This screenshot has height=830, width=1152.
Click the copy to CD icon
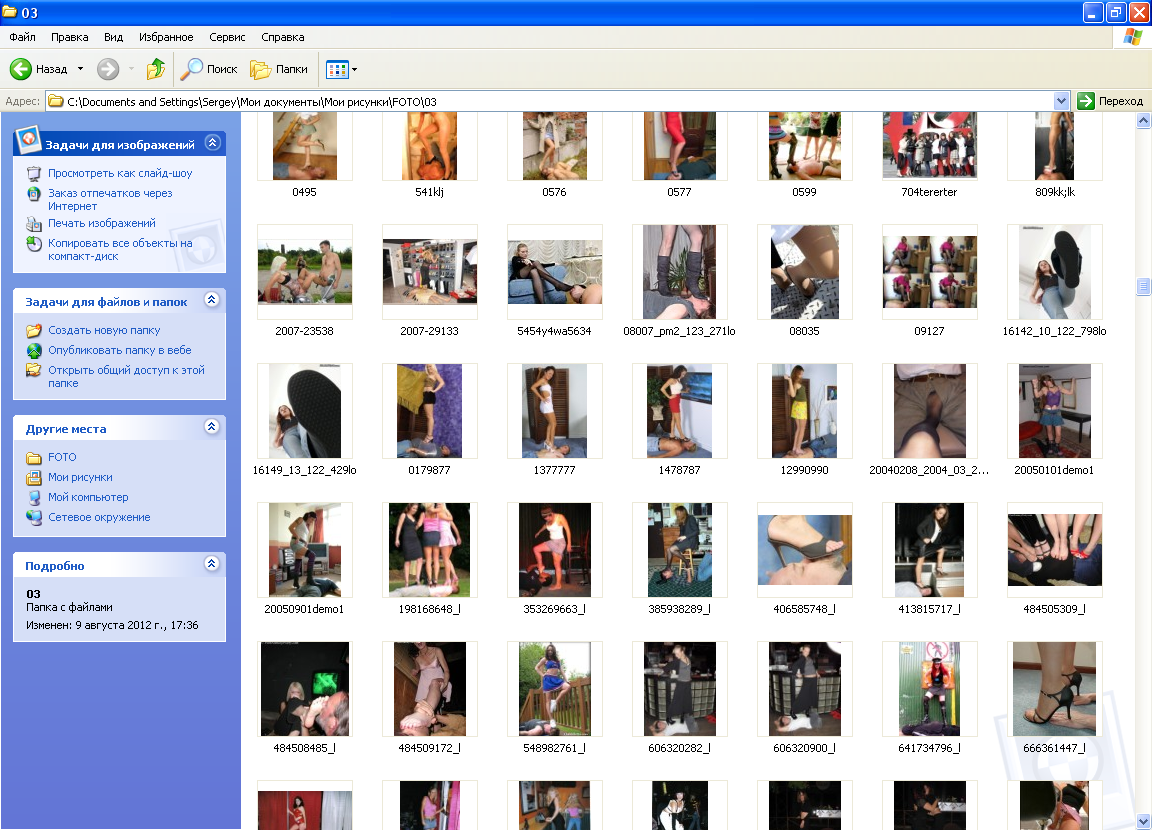[x=34, y=244]
